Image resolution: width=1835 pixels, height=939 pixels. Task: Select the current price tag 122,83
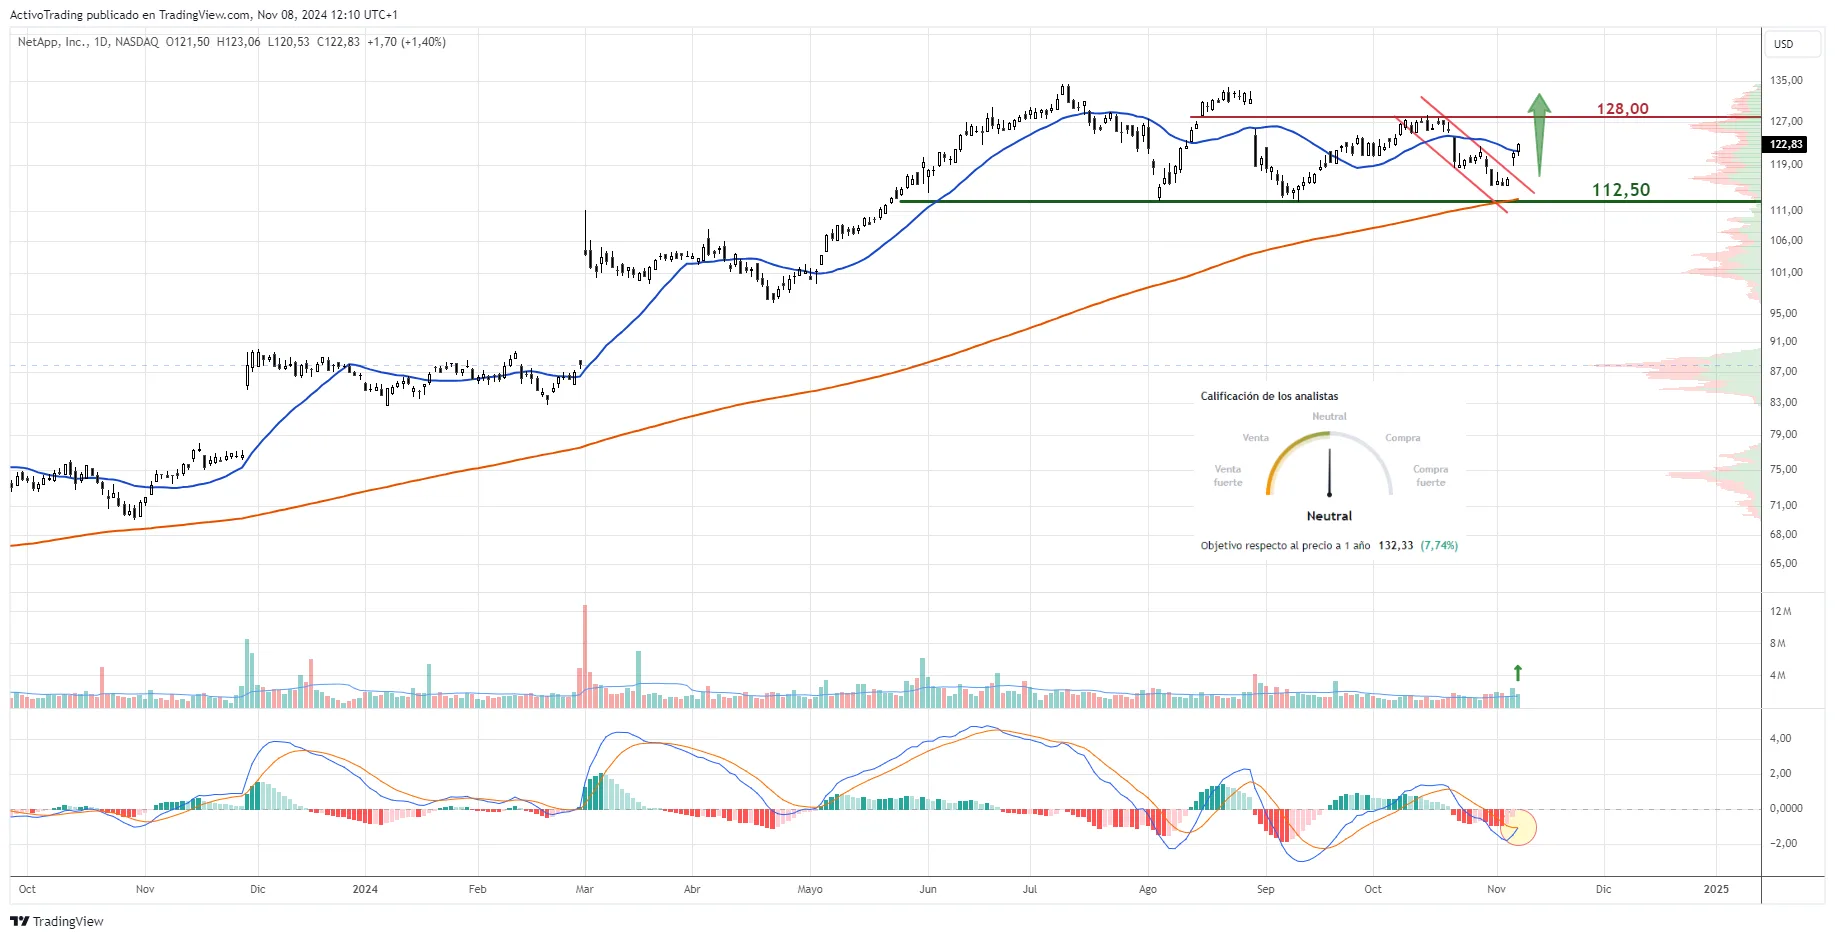(1785, 145)
